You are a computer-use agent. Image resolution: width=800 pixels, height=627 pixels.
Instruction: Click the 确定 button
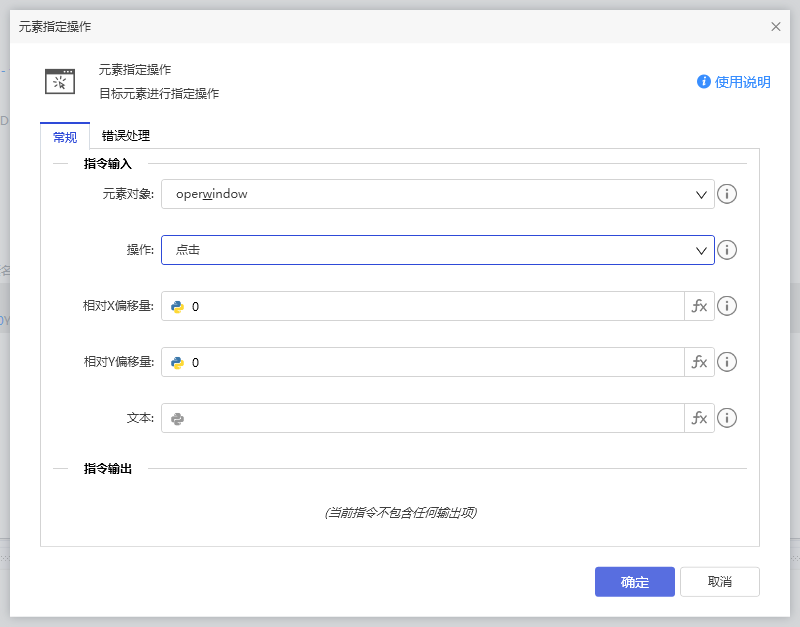pyautogui.click(x=634, y=581)
